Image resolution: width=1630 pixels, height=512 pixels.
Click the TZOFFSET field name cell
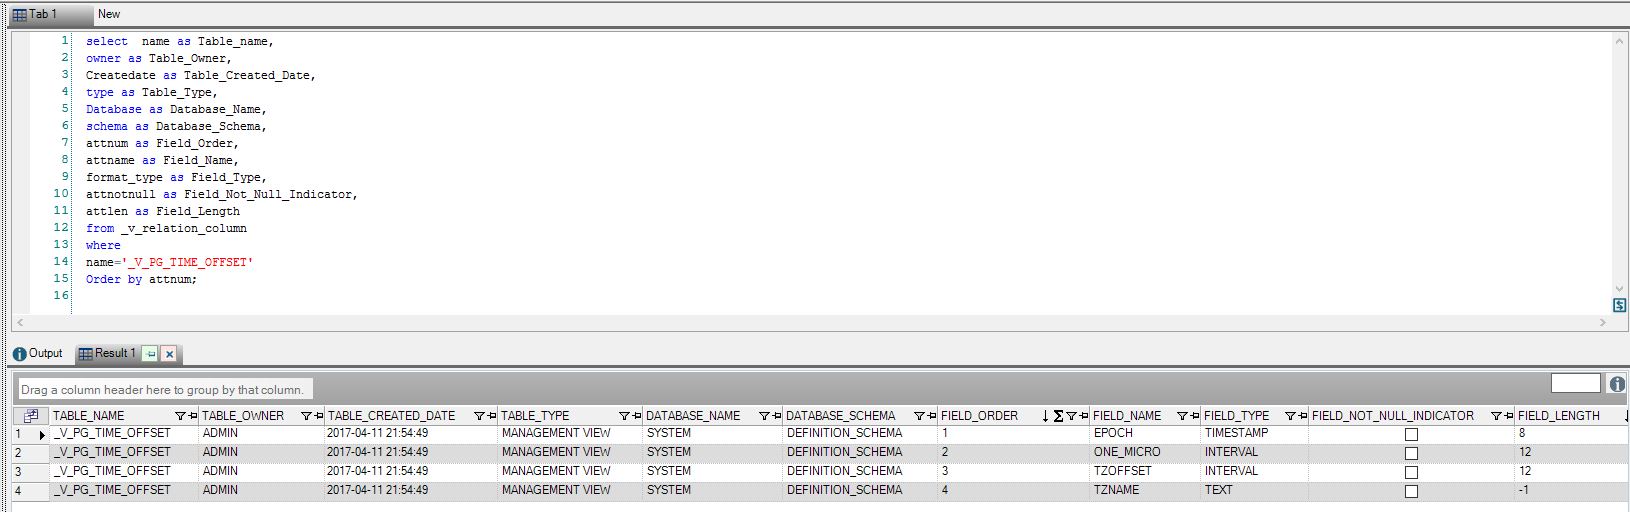1145,472
